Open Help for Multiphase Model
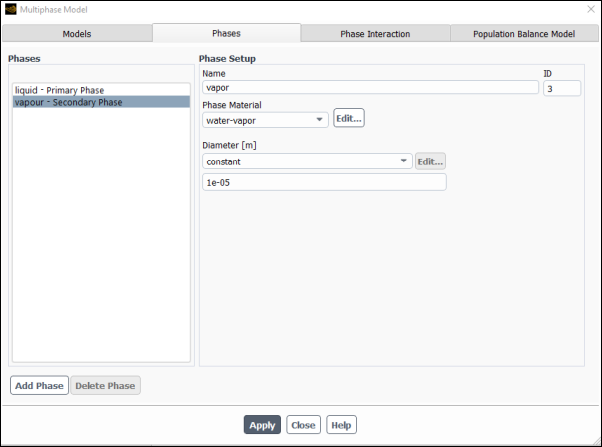Viewport: 602px width, 447px height. pos(341,425)
